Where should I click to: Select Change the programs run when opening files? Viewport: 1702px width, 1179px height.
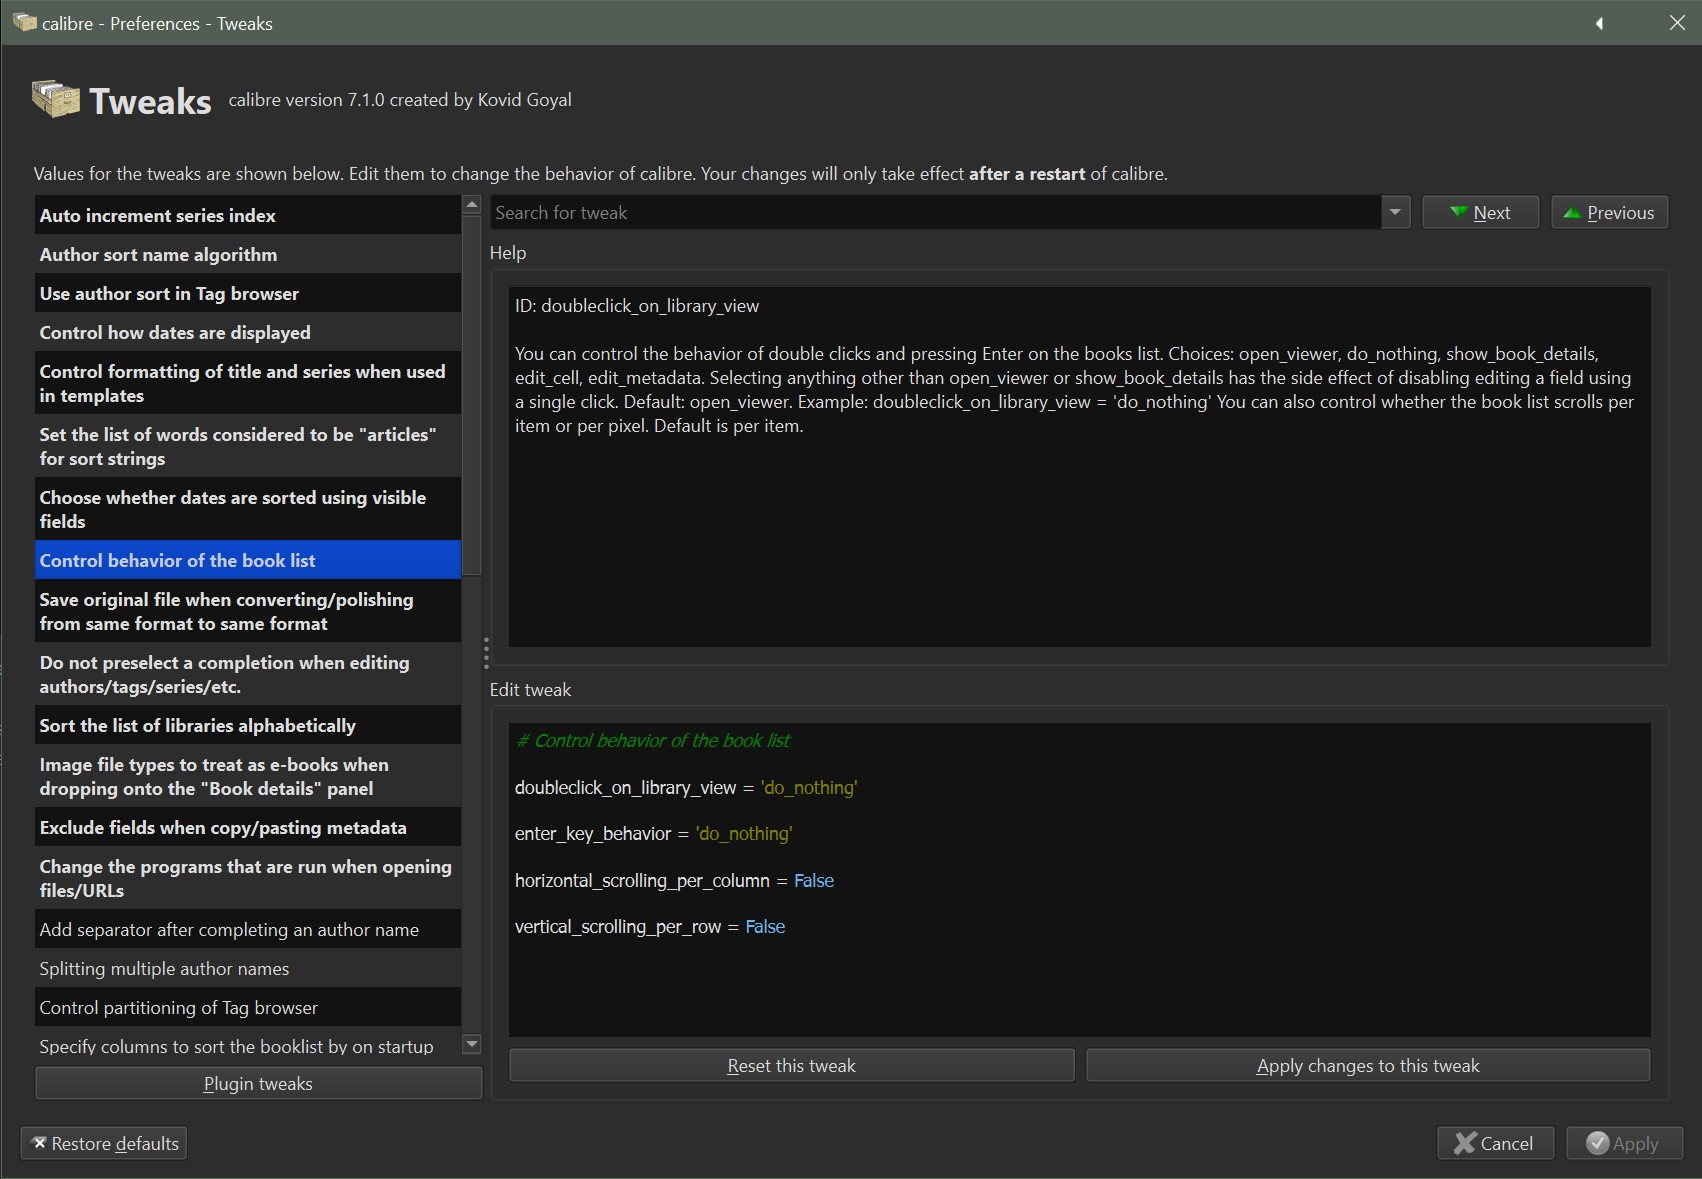coord(248,878)
